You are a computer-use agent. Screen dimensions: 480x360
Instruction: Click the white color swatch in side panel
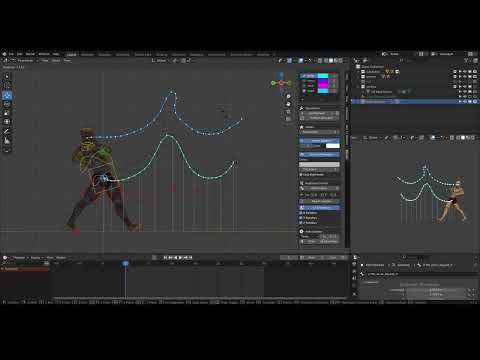click(x=333, y=146)
